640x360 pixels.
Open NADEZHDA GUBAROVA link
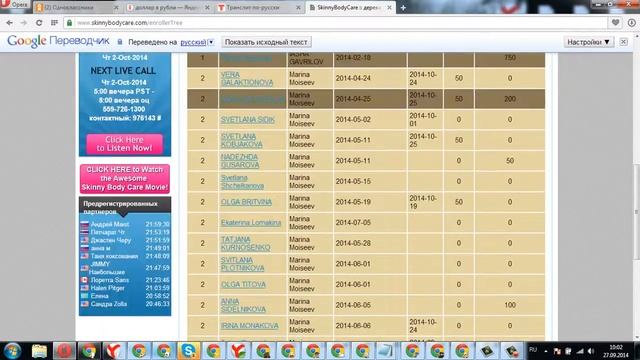240,161
